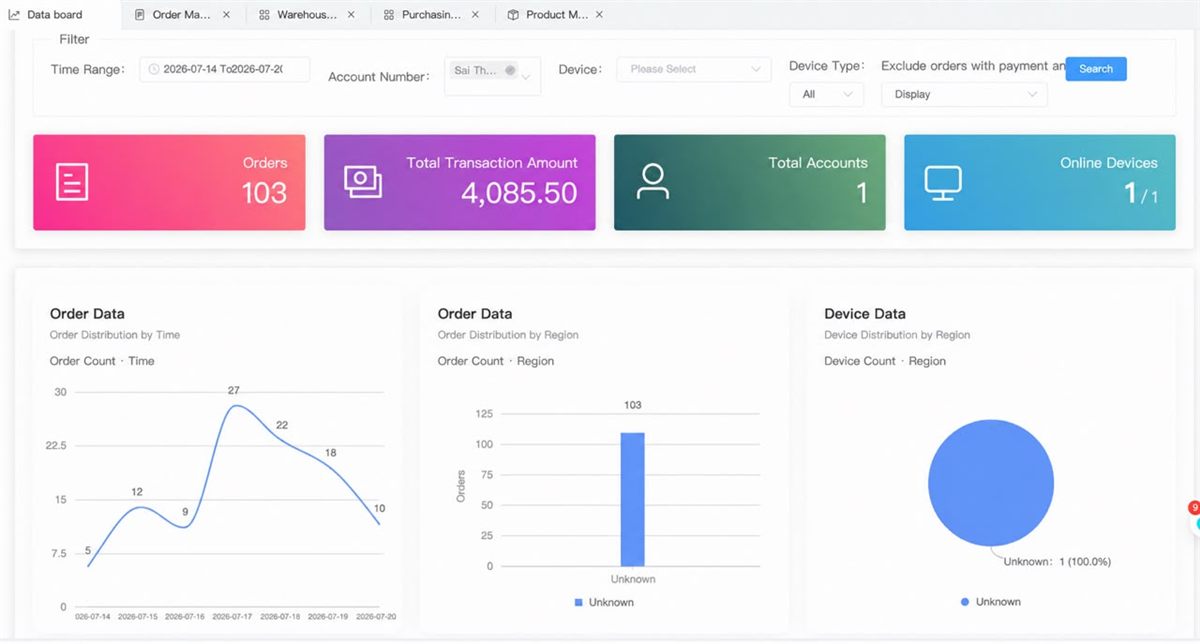1200x644 pixels.
Task: Click the Online Devices card
Action: 1040,183
